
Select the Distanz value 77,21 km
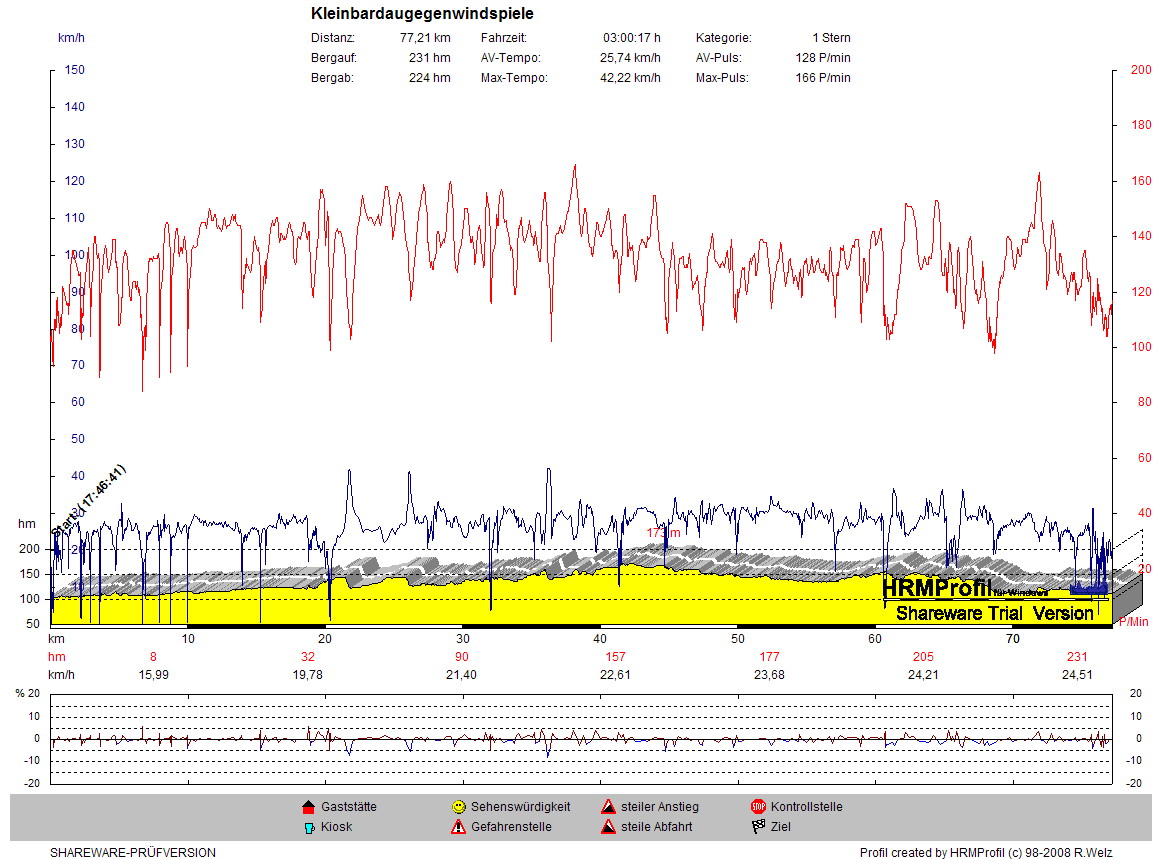point(425,38)
